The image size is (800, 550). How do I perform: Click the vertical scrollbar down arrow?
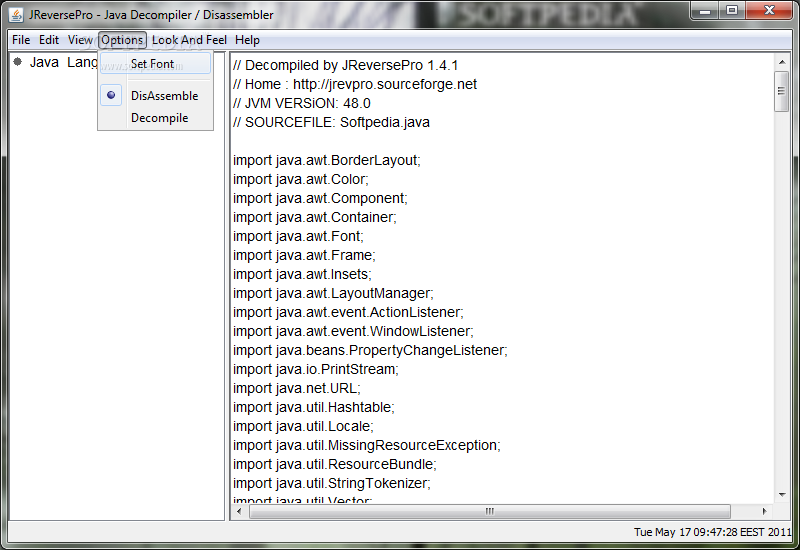pos(782,494)
